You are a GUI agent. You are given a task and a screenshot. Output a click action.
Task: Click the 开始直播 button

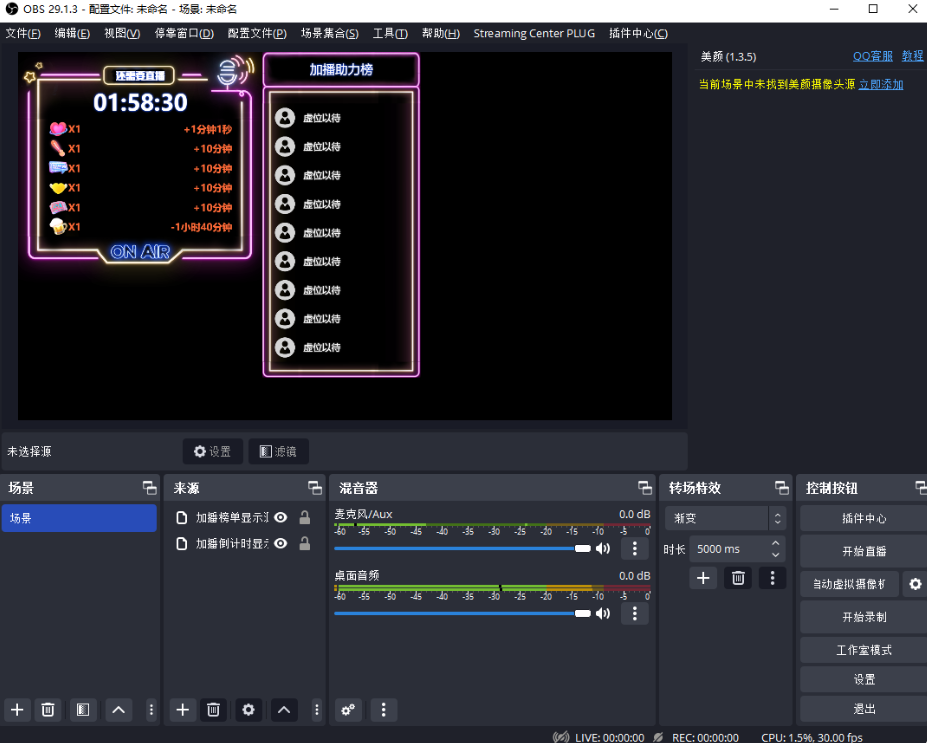point(863,551)
